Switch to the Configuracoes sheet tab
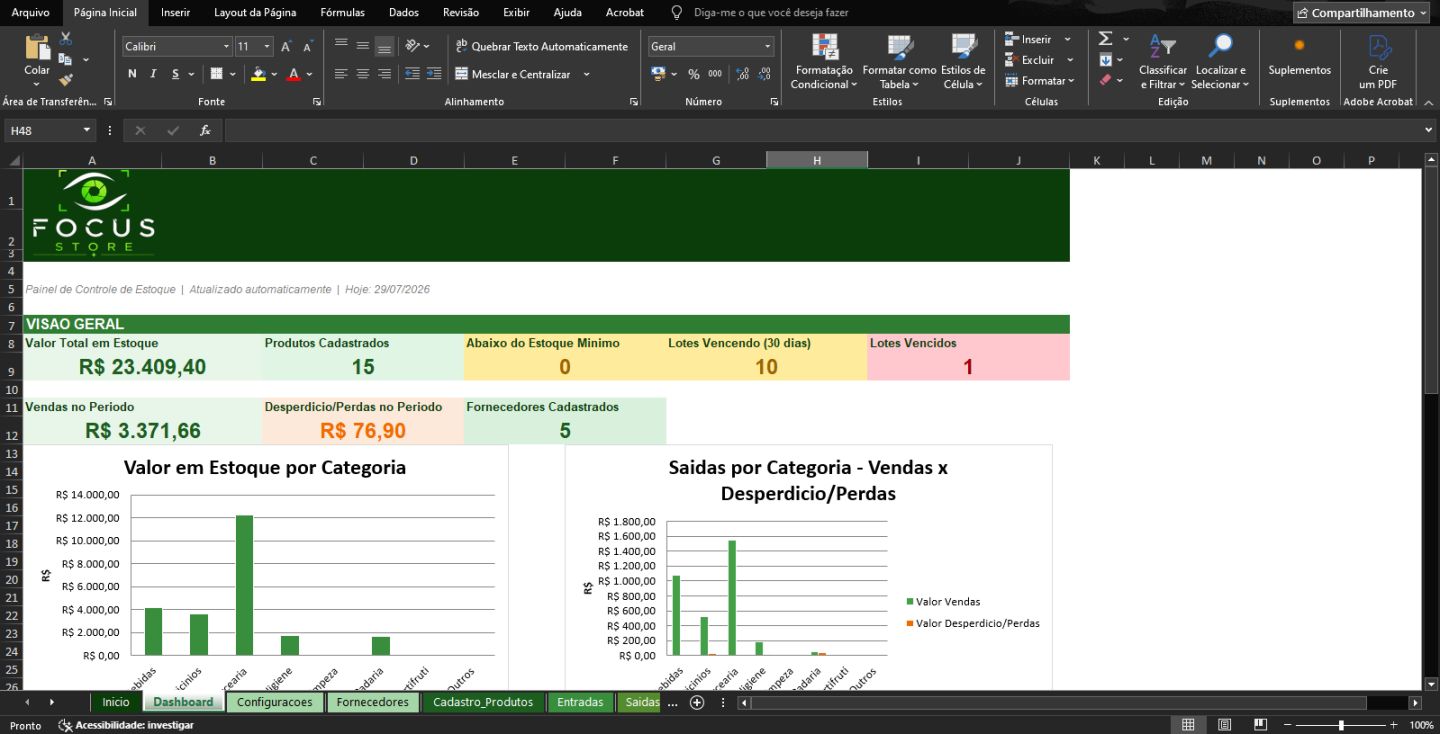The image size is (1440, 734). (x=274, y=702)
